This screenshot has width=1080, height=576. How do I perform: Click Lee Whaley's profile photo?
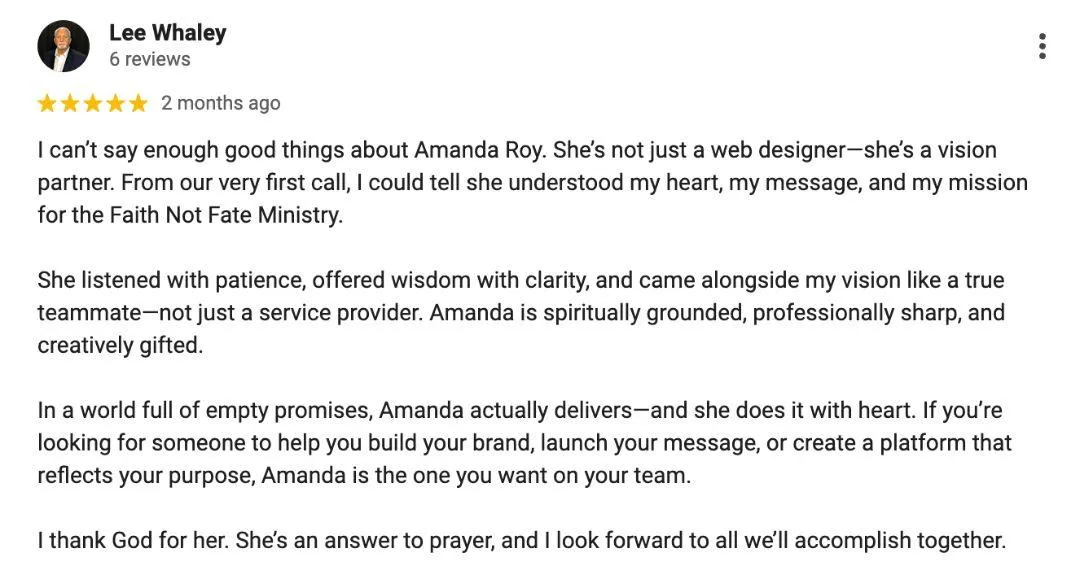[x=63, y=46]
